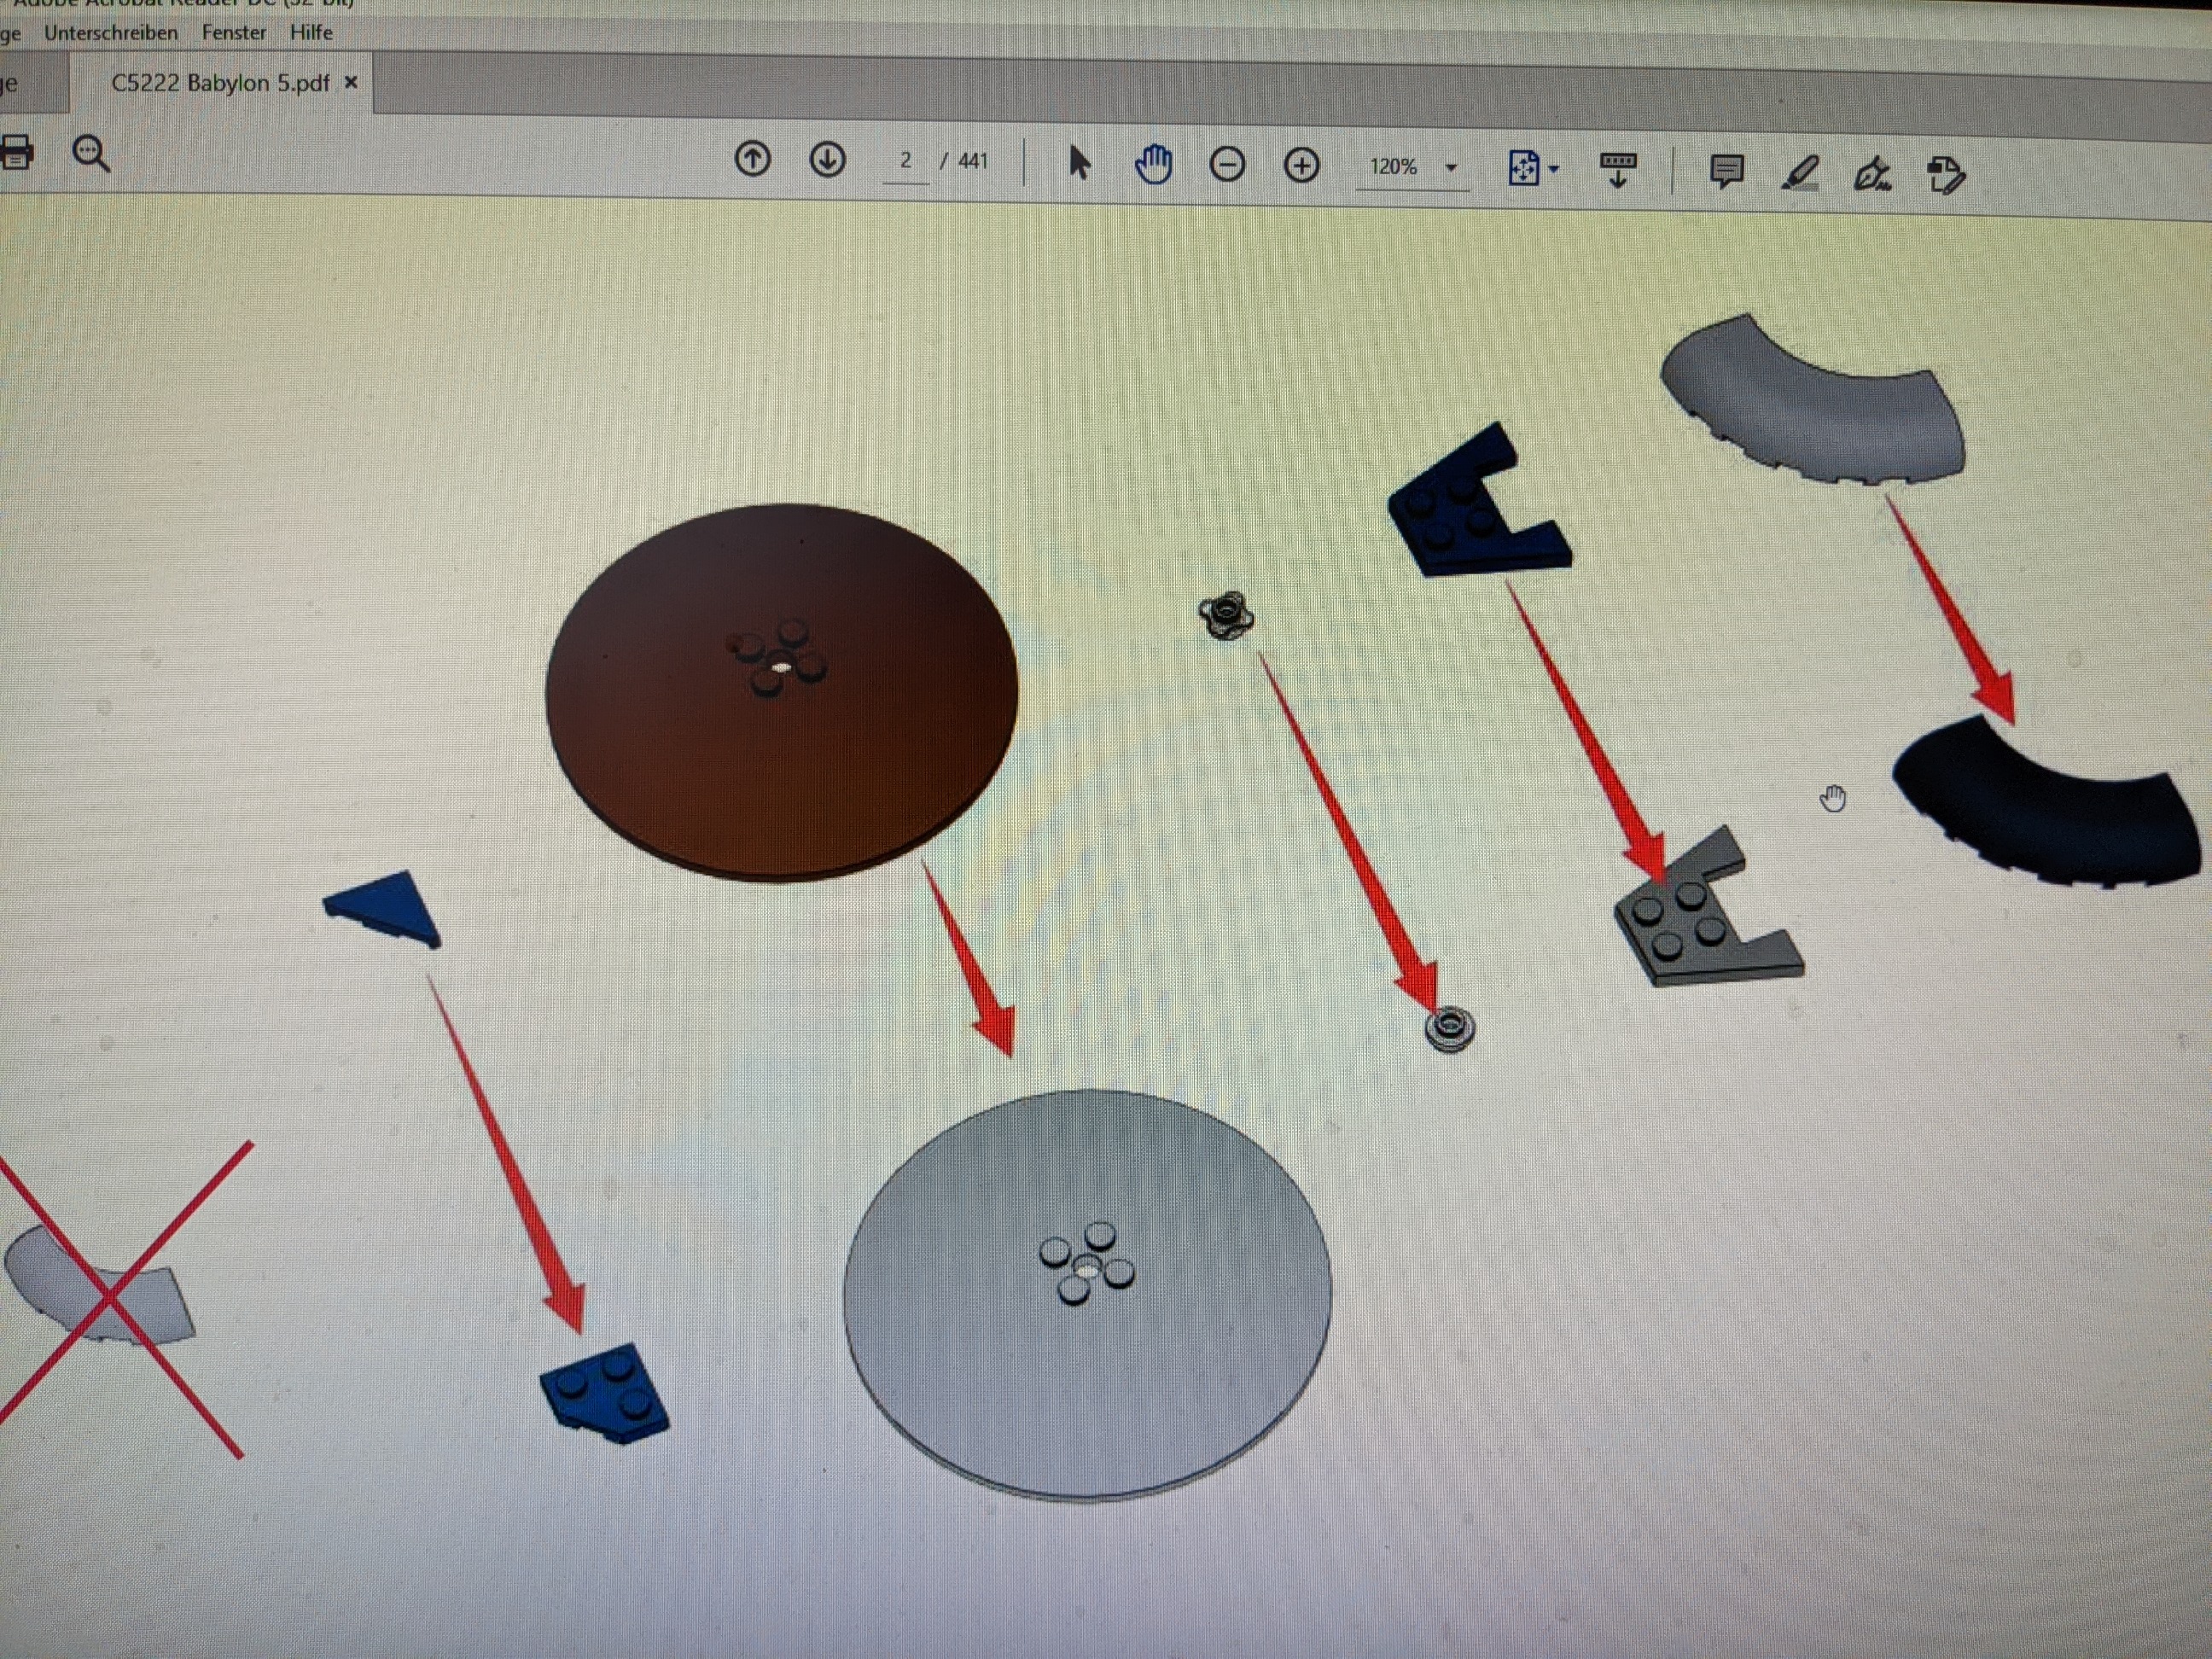
Task: Click the zoom in plus icon
Action: point(1301,165)
